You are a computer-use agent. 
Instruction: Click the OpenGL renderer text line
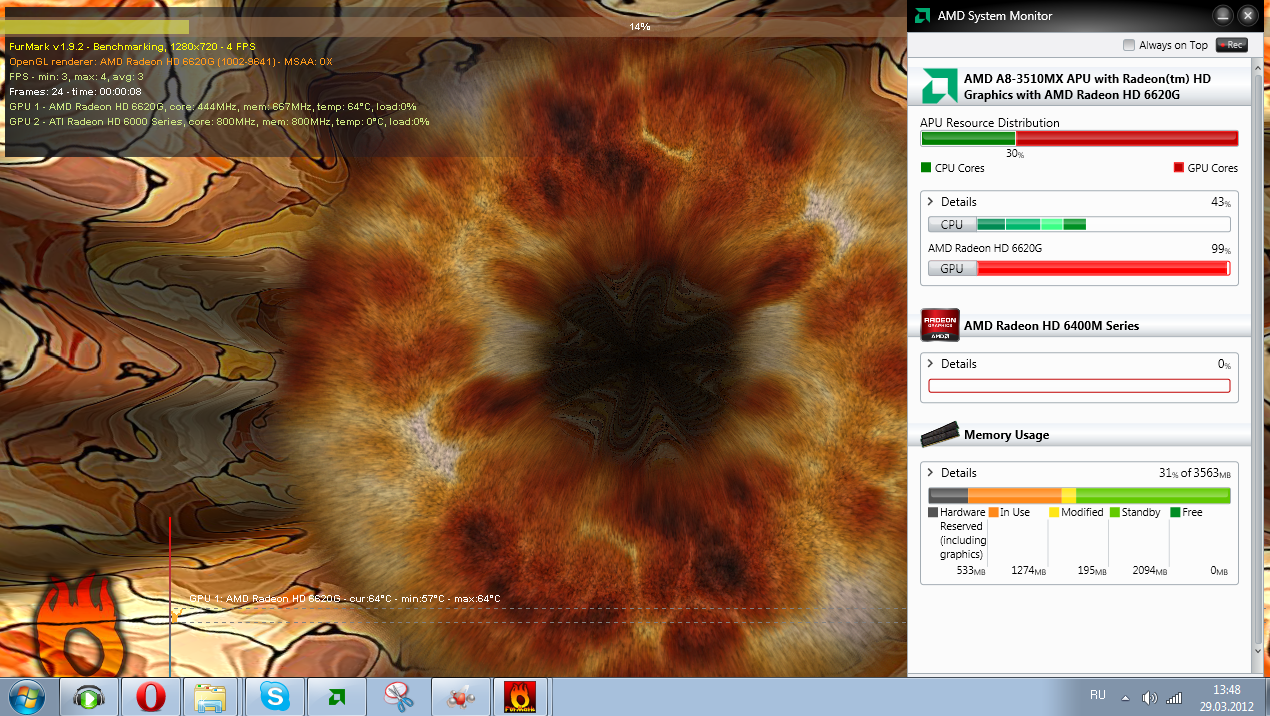tap(171, 62)
